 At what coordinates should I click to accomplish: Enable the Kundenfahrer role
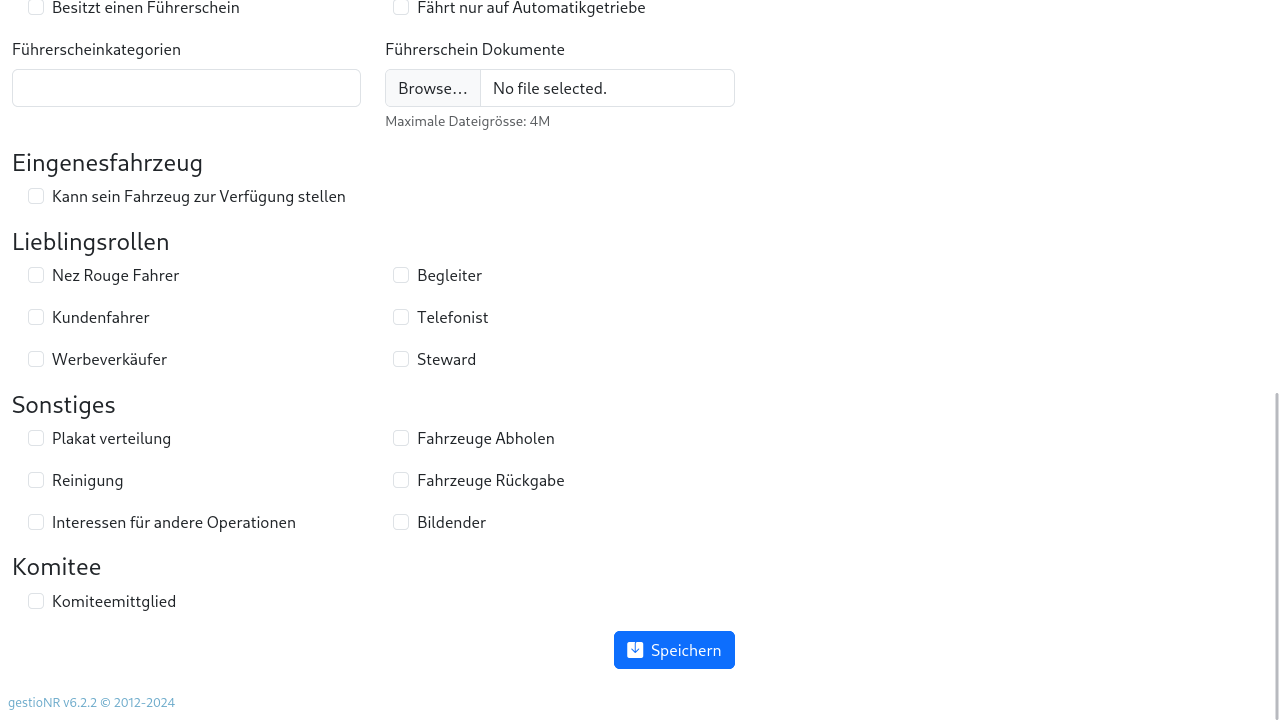(x=36, y=317)
